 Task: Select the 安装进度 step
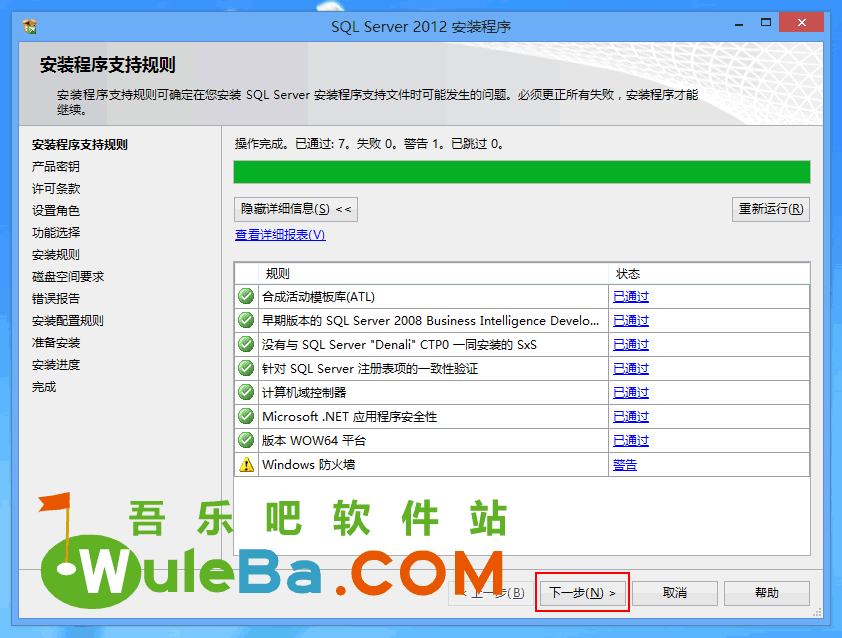(56, 365)
